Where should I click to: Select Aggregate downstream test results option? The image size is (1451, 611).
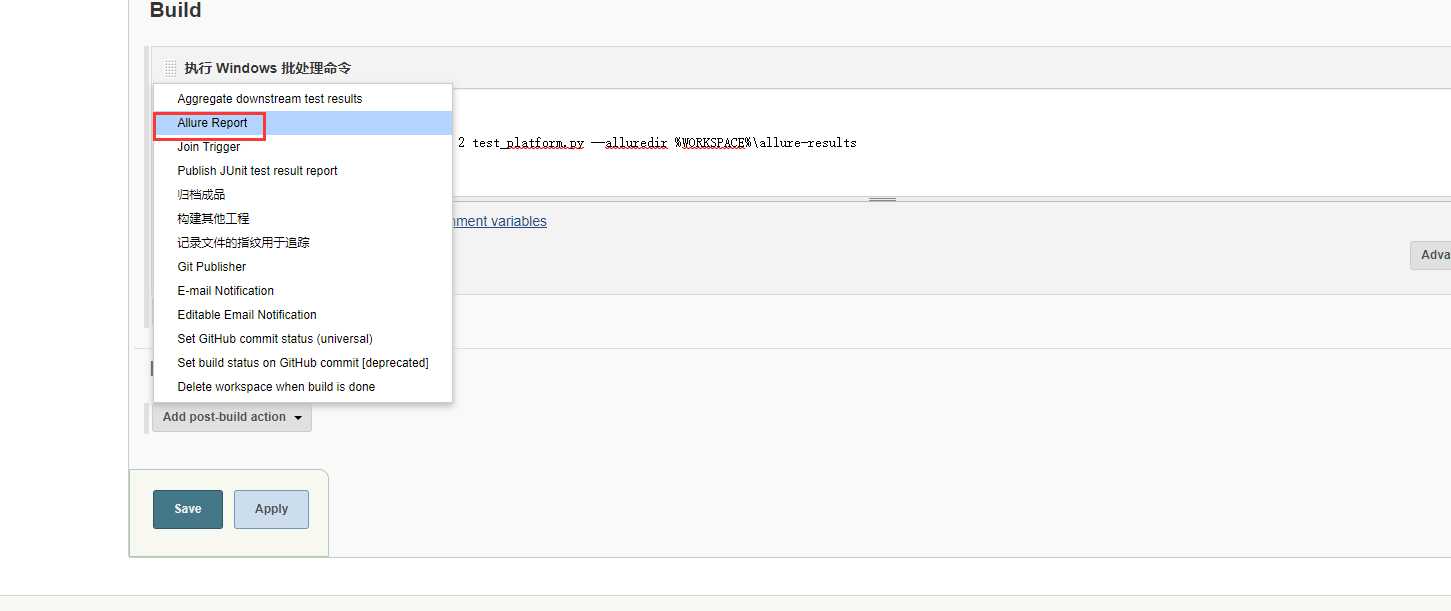pos(303,99)
